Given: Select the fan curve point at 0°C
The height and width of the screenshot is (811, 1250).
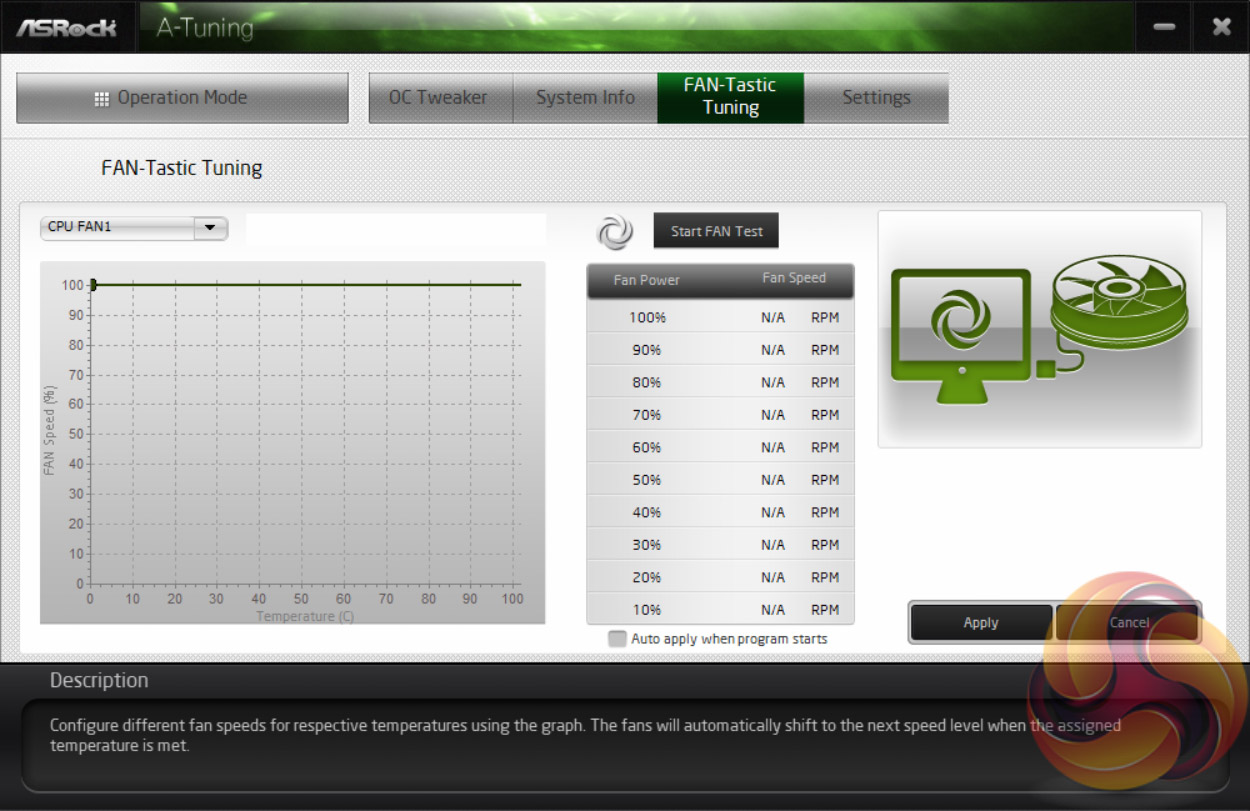Looking at the screenshot, I should click(x=92, y=285).
